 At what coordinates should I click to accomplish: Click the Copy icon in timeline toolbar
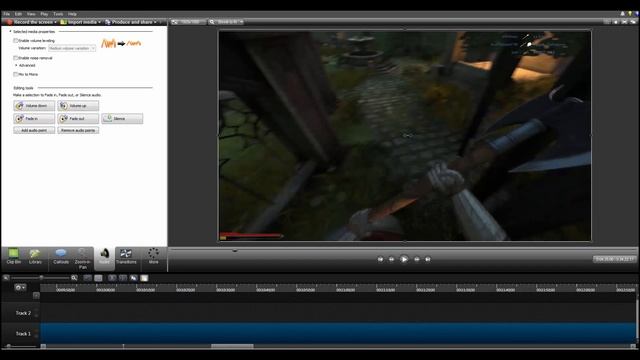133,278
